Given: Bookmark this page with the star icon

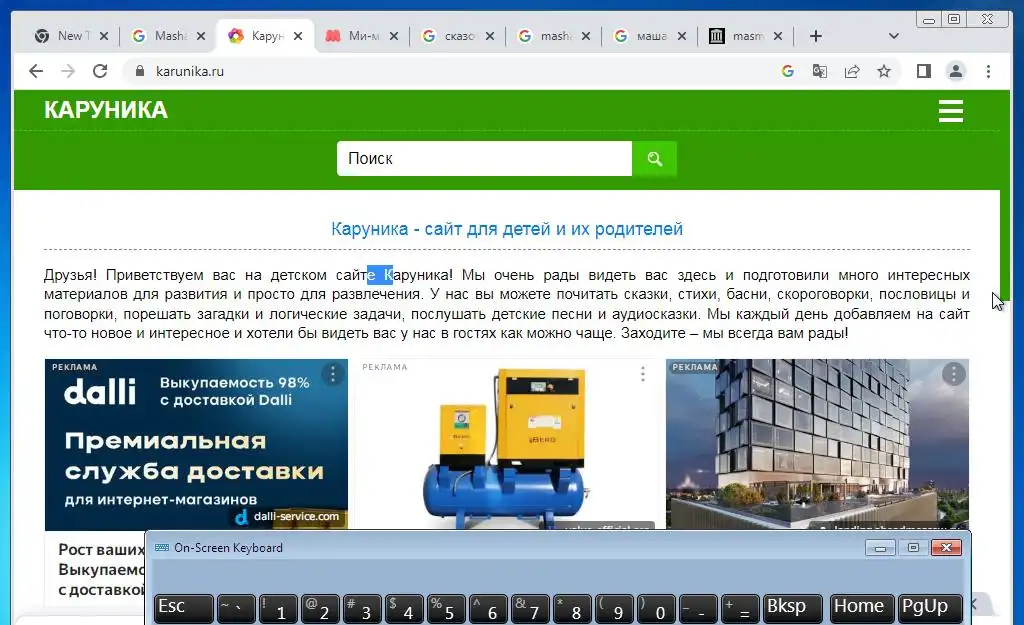Looking at the screenshot, I should click(x=884, y=71).
